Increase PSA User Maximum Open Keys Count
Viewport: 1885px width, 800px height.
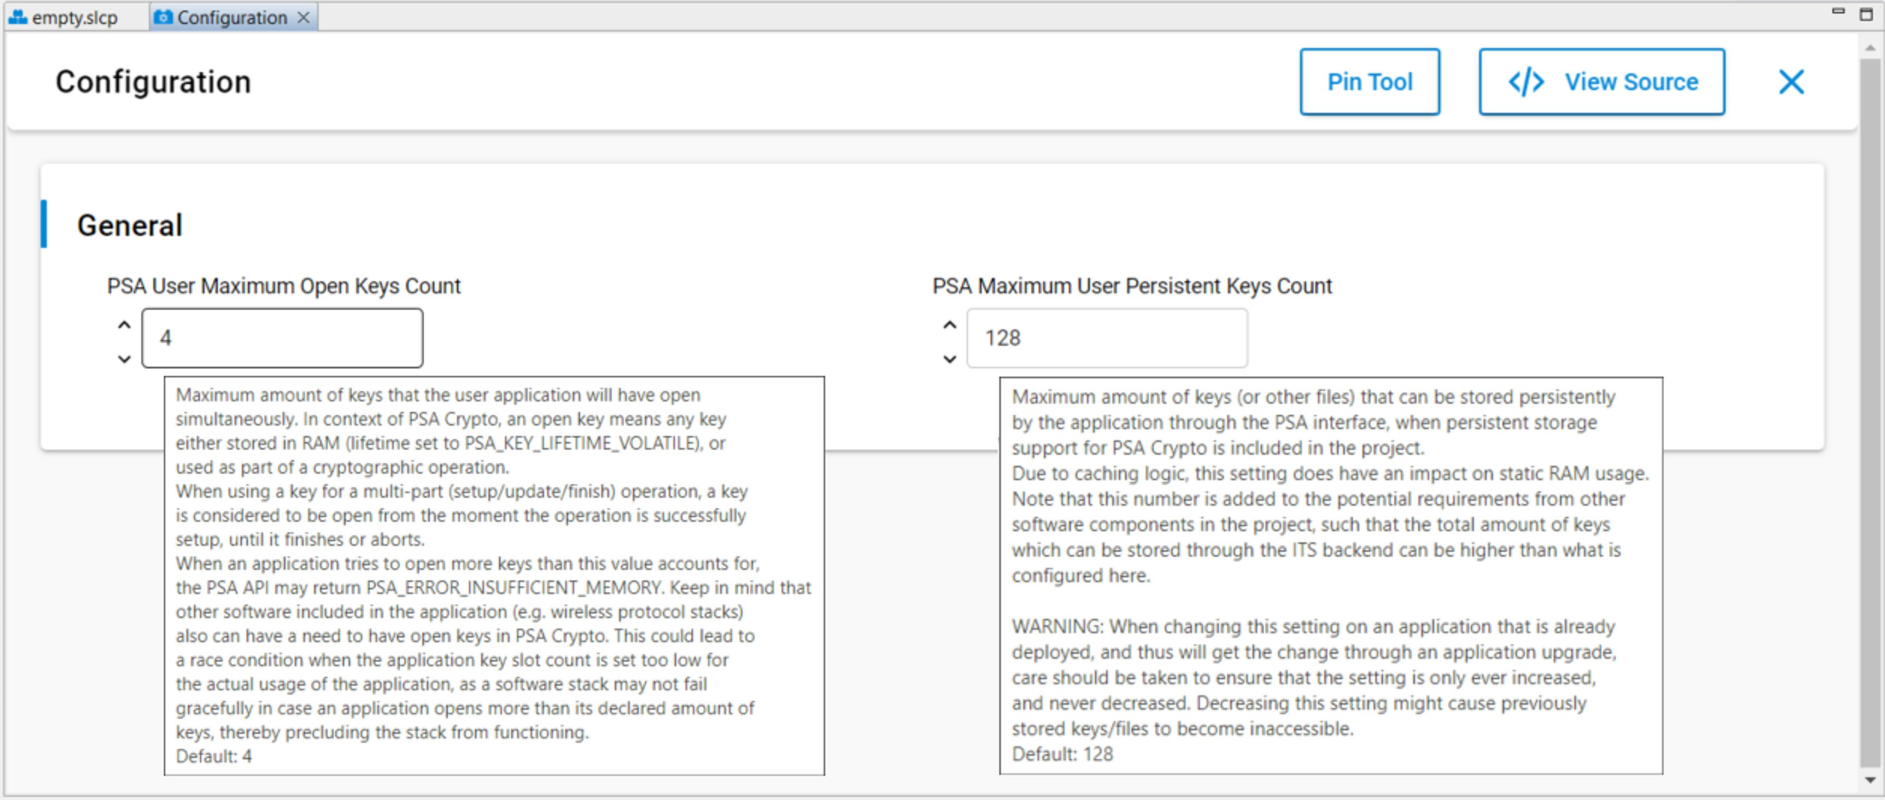point(124,325)
